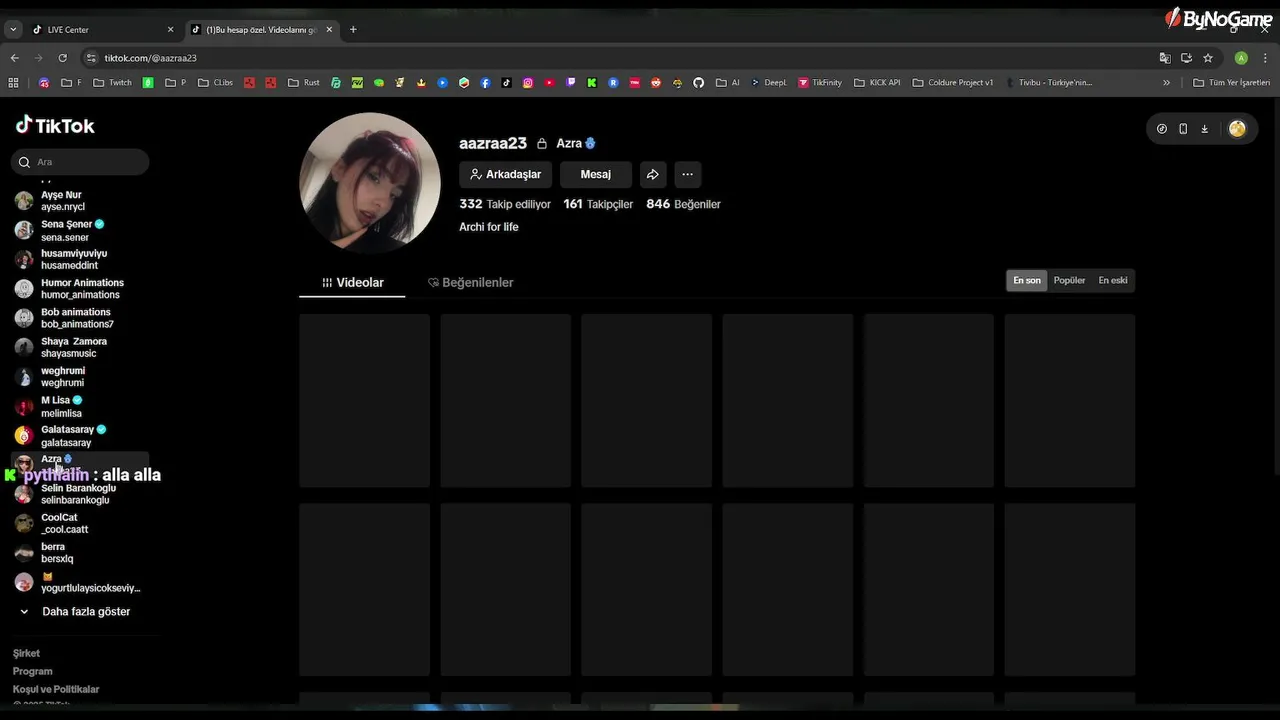This screenshot has width=1280, height=720.
Task: Open the Chrome profile avatar A
Action: (x=1241, y=58)
